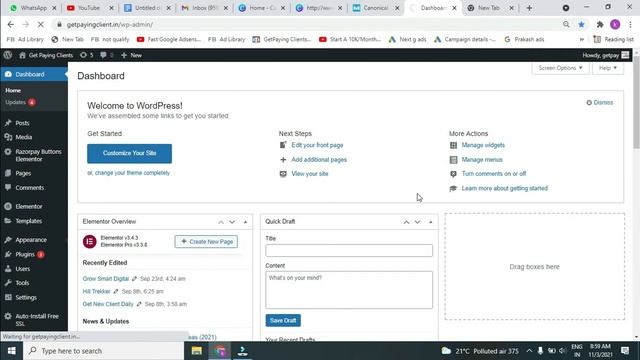Screen dimensions: 640x360
Task: Open File Explorer from taskbar
Action: (197, 351)
